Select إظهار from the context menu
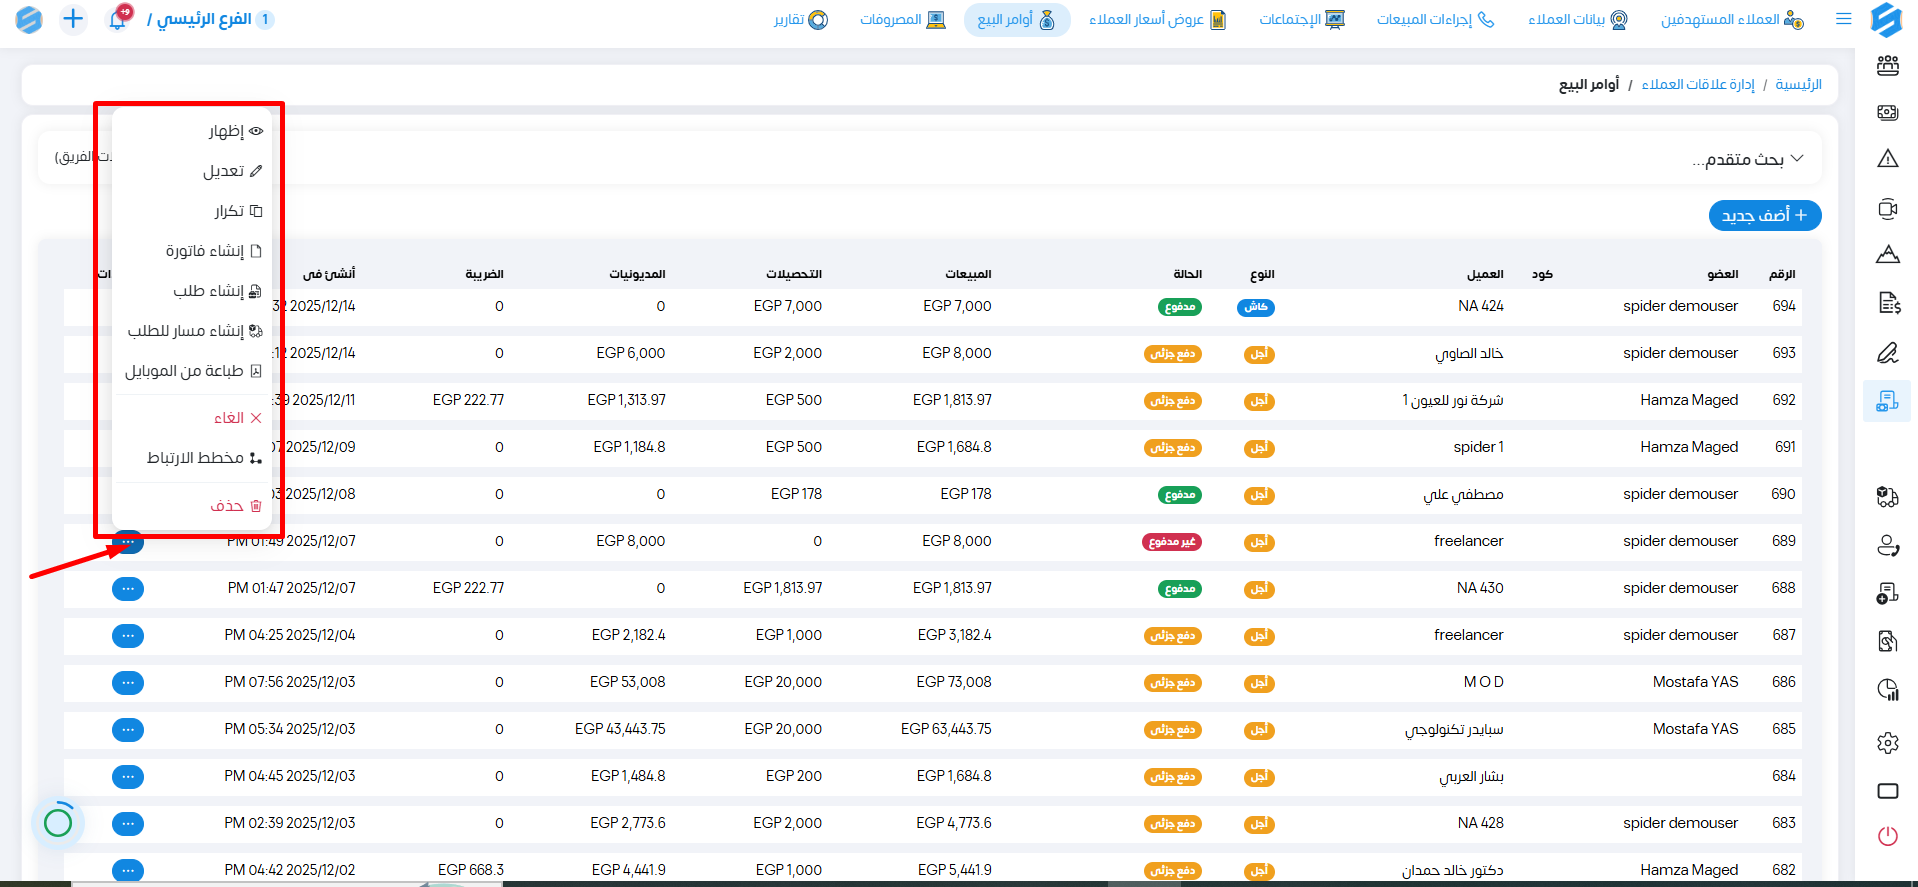The width and height of the screenshot is (1918, 887). pos(235,131)
